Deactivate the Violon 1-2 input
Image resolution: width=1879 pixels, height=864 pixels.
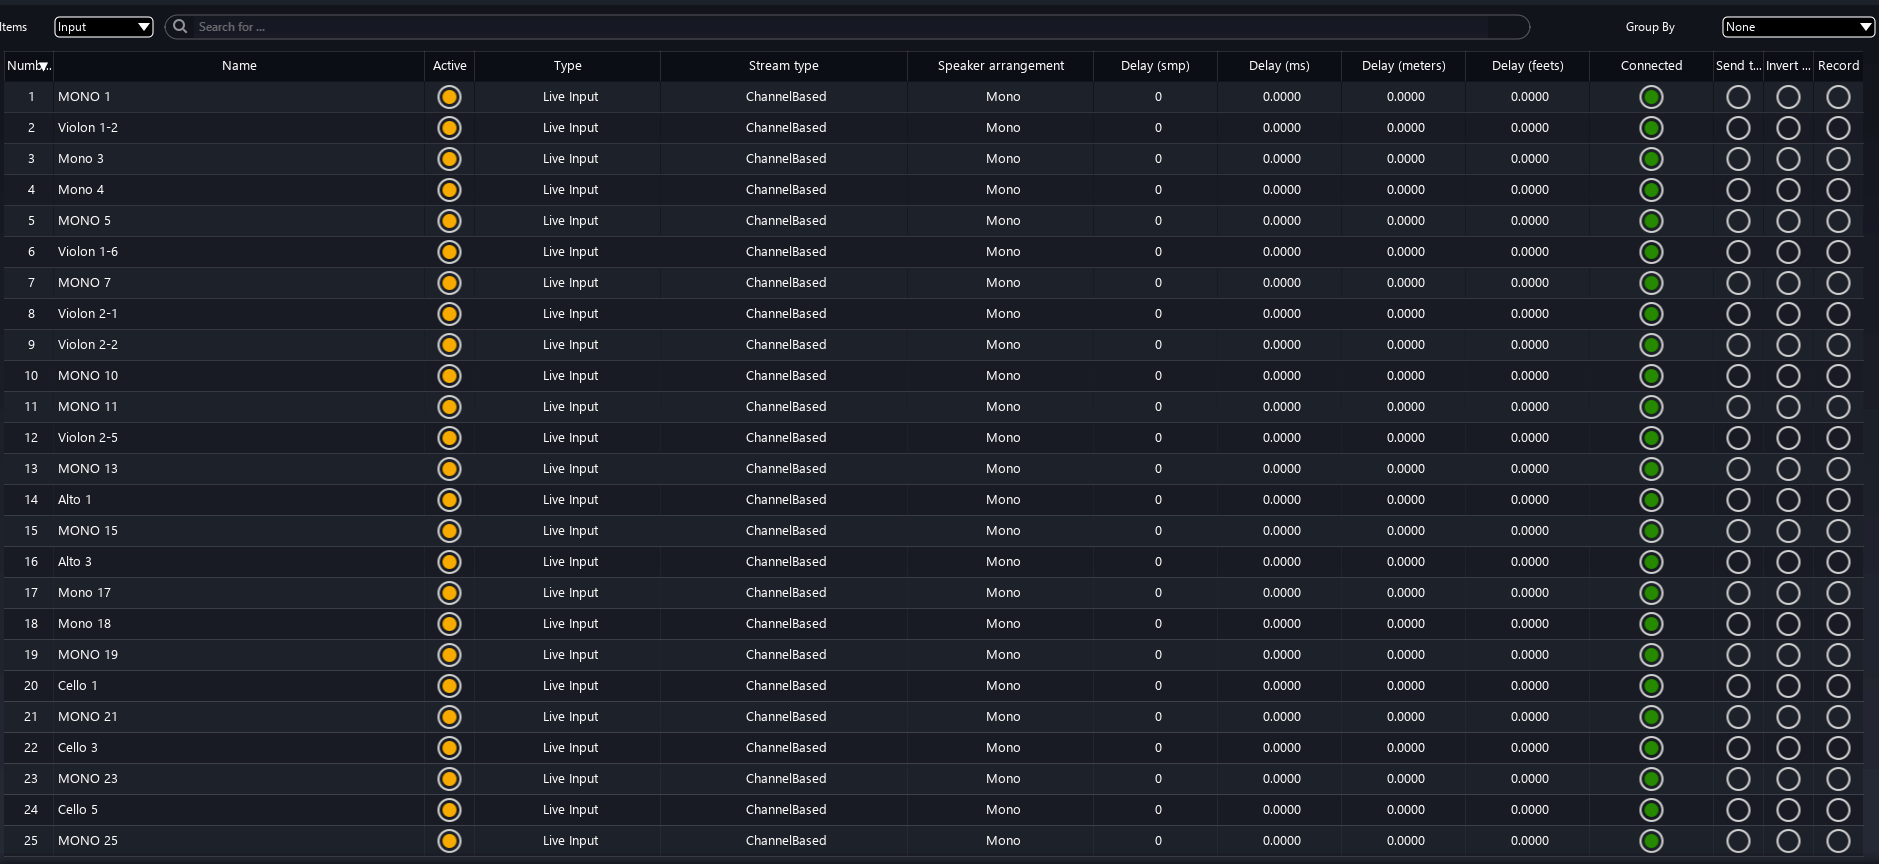click(x=449, y=128)
